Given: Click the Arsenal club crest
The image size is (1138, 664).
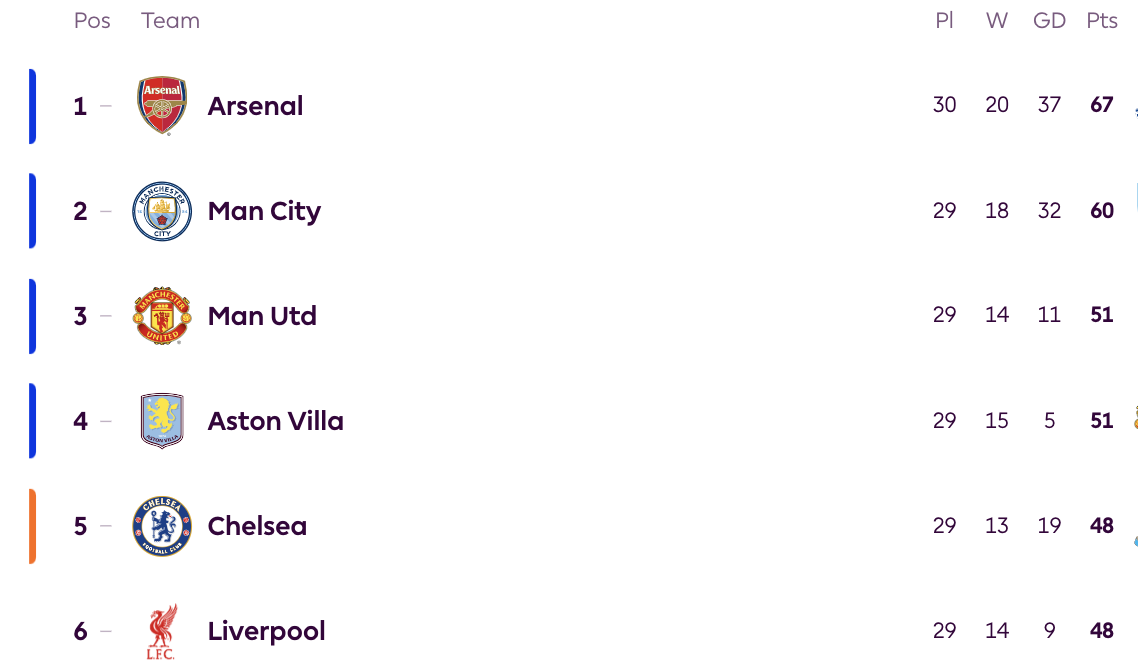Looking at the screenshot, I should coord(162,106).
